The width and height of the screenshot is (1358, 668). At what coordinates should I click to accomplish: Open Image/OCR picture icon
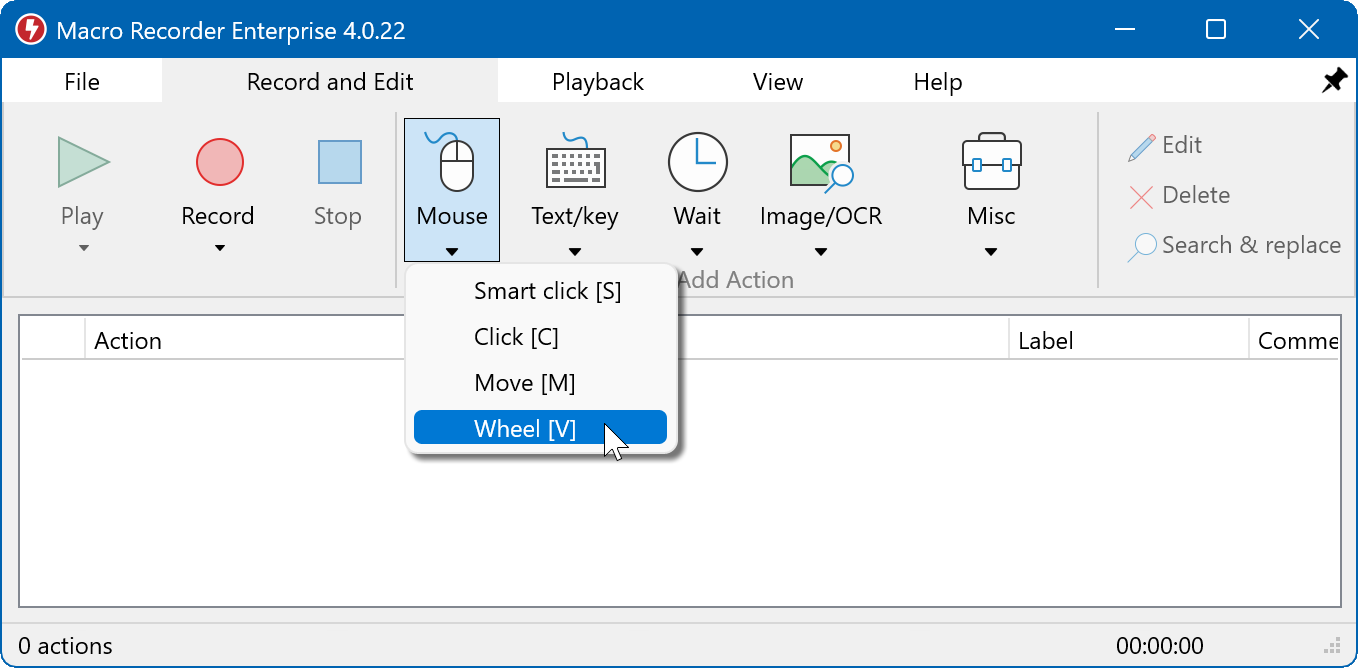pyautogui.click(x=820, y=162)
